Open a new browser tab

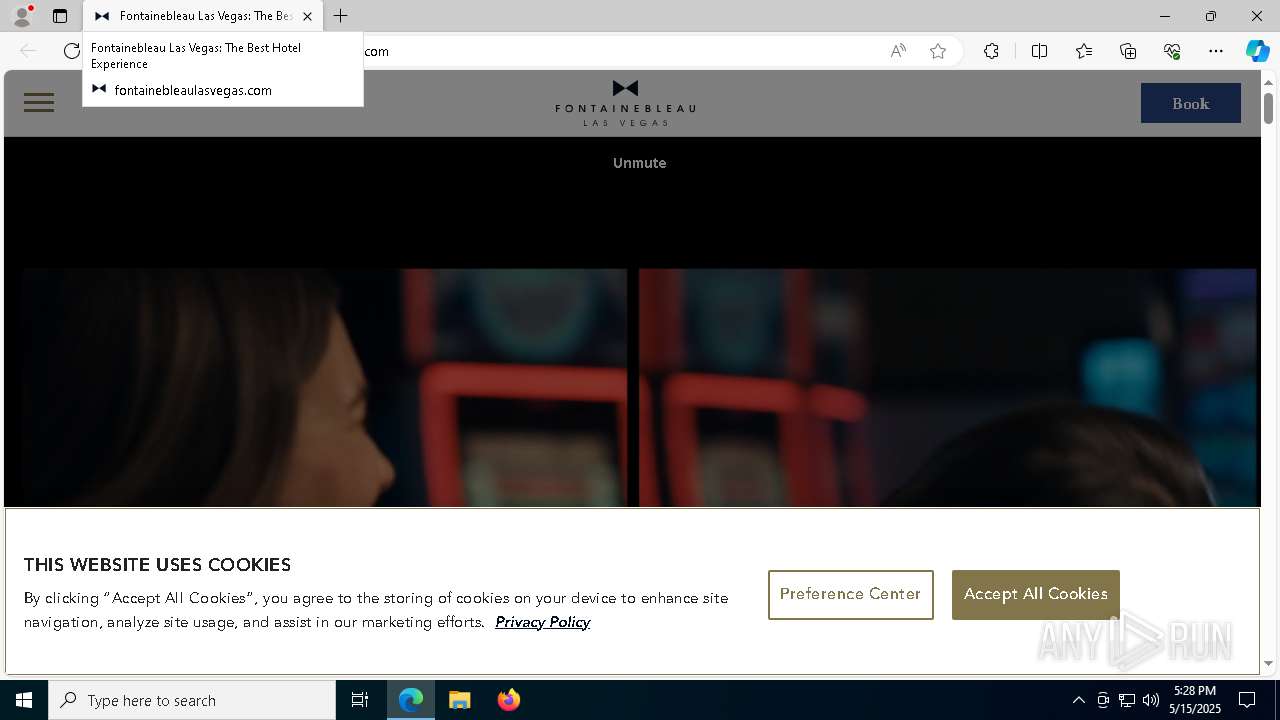pos(340,16)
